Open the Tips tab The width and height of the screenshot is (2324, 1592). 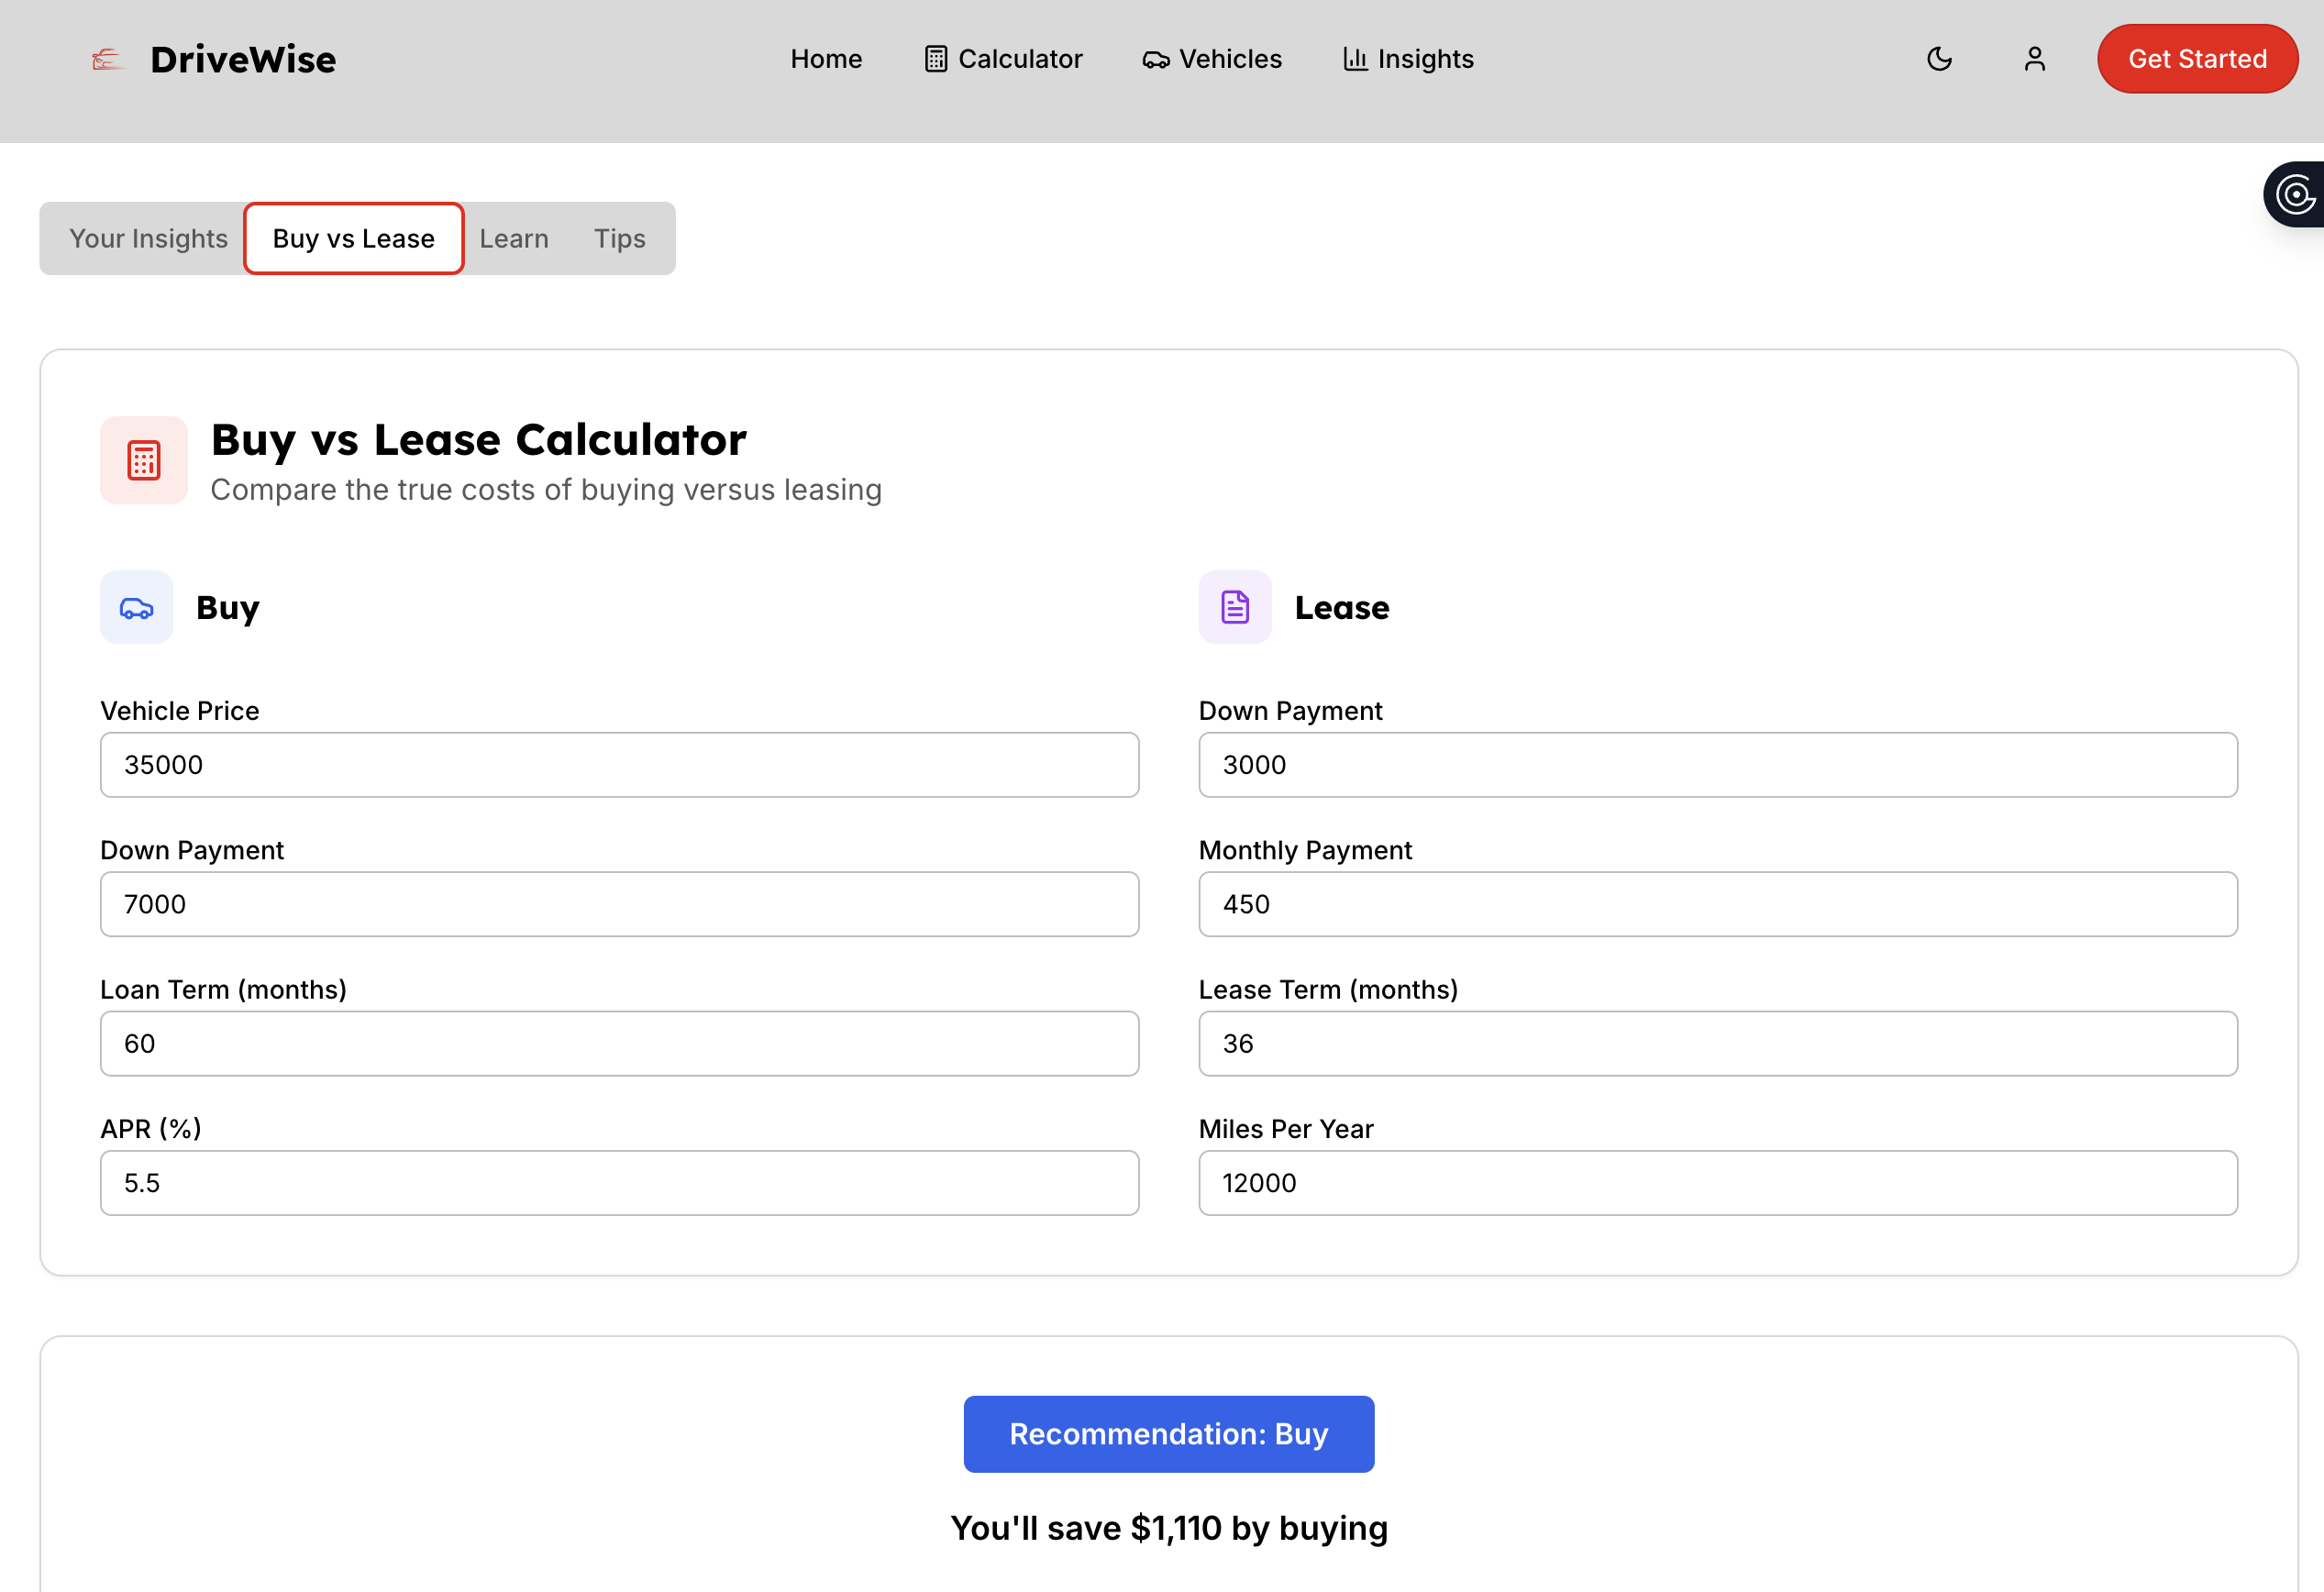(x=619, y=238)
